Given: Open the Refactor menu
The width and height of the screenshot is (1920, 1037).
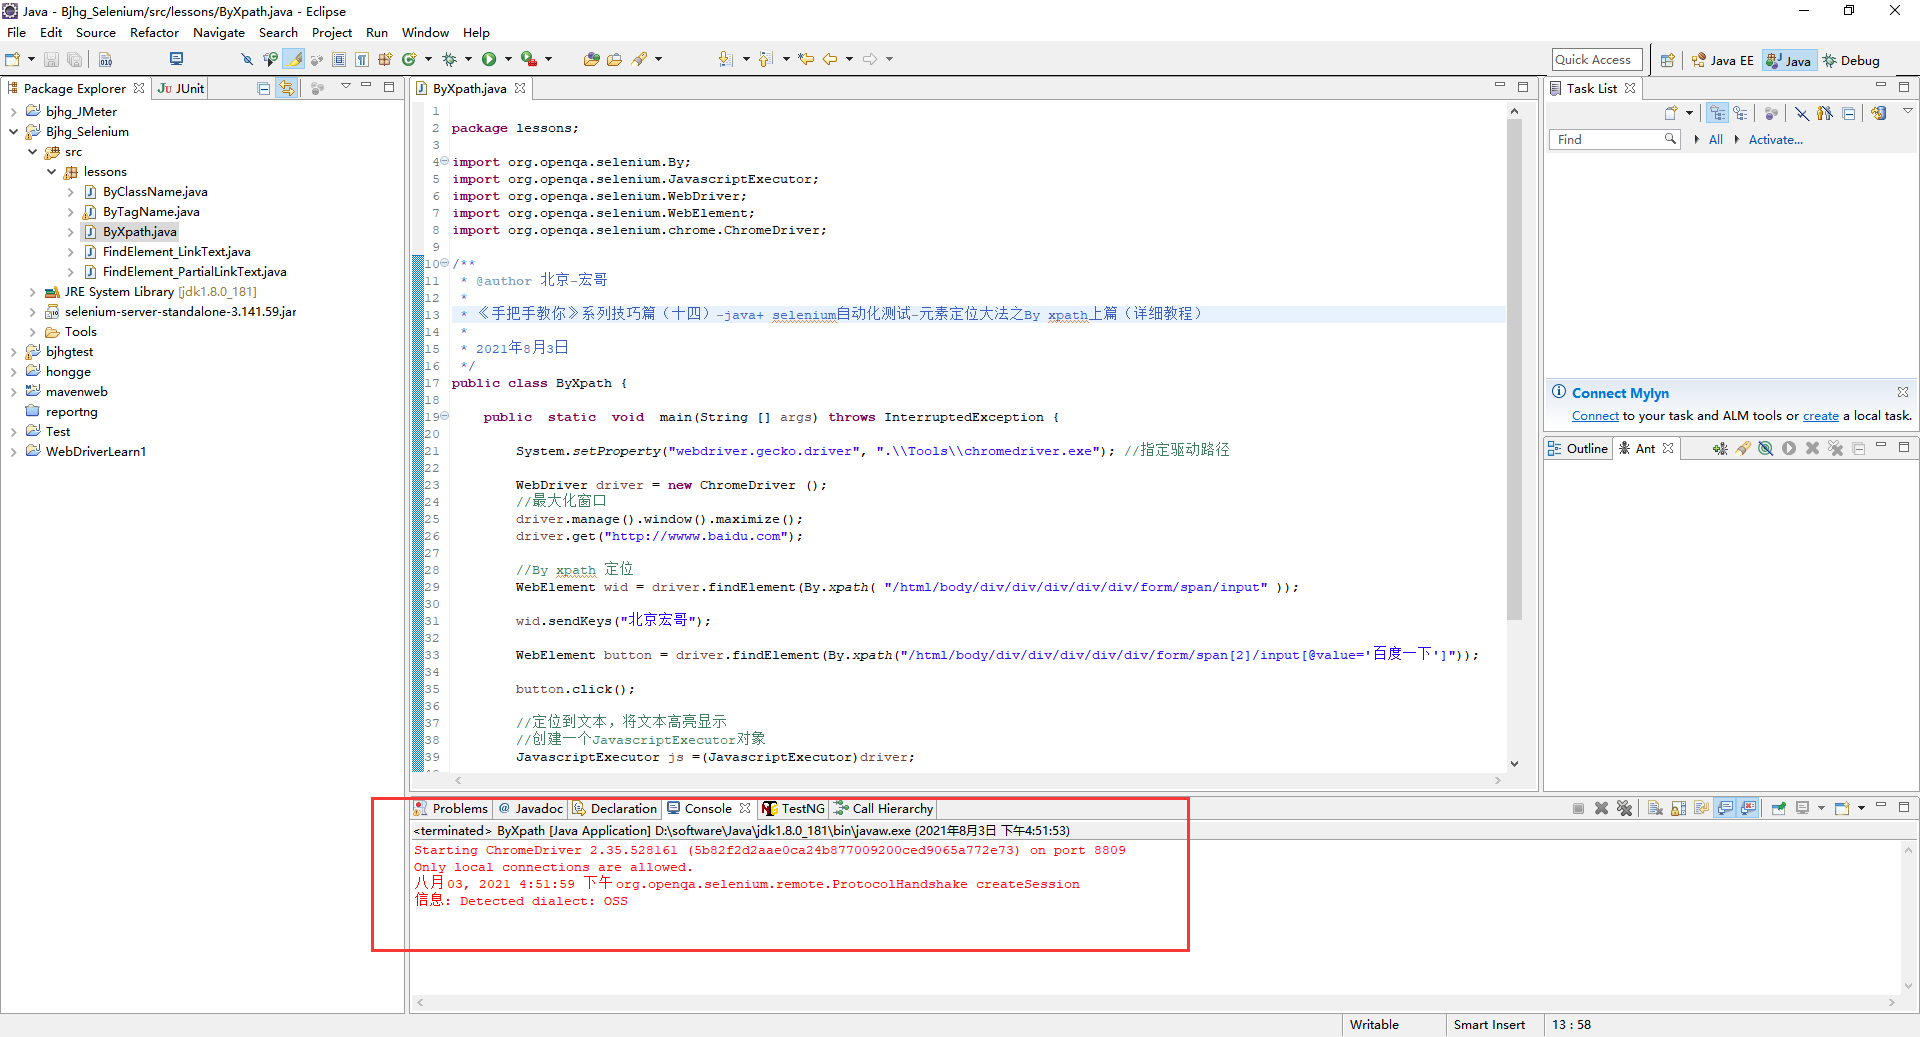Looking at the screenshot, I should pos(154,33).
